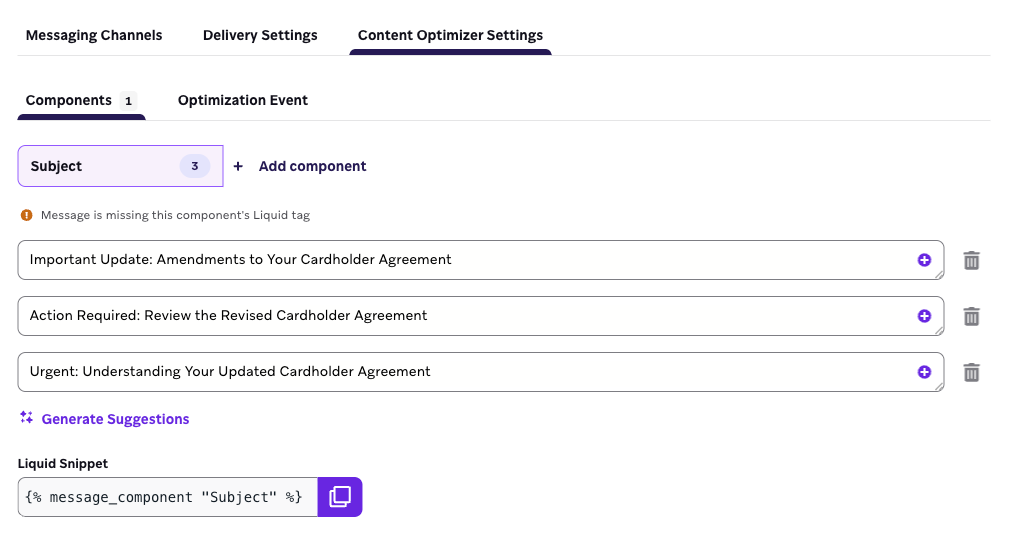Viewport: 1011px width, 553px height.
Task: Select the Components sub-tab
Action: [x=69, y=100]
